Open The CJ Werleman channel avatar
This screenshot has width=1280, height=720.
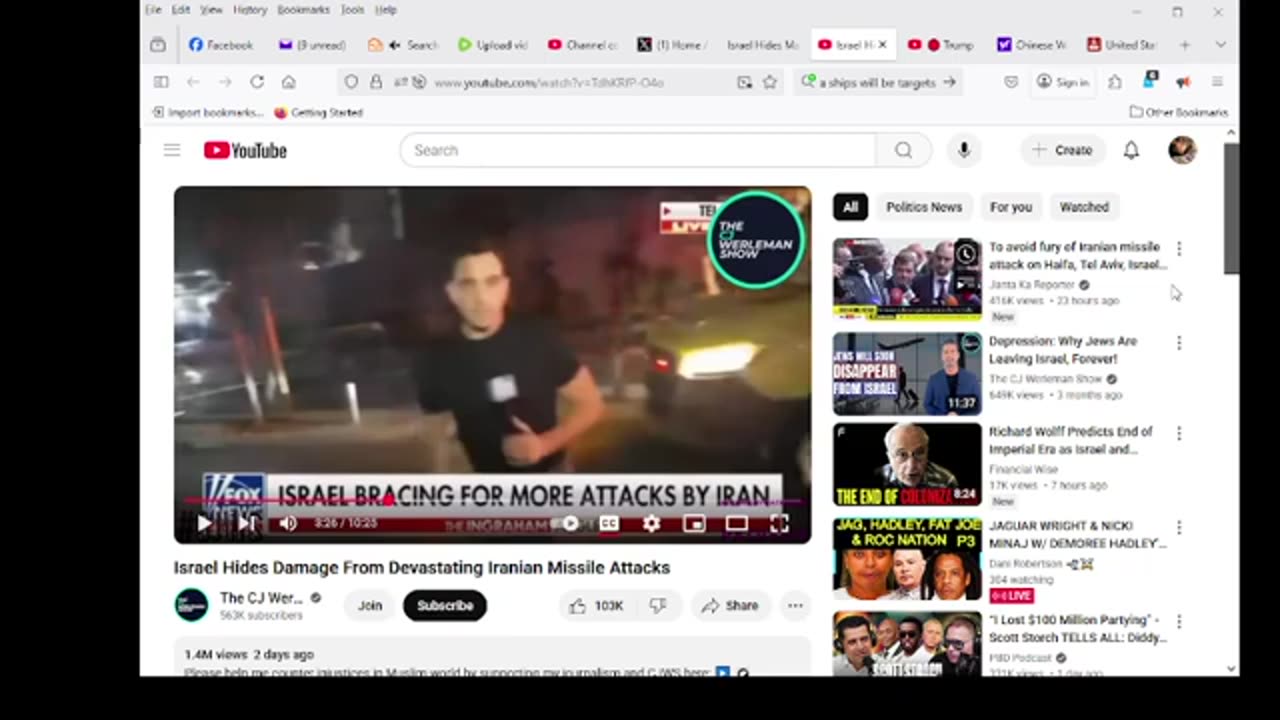coord(191,605)
